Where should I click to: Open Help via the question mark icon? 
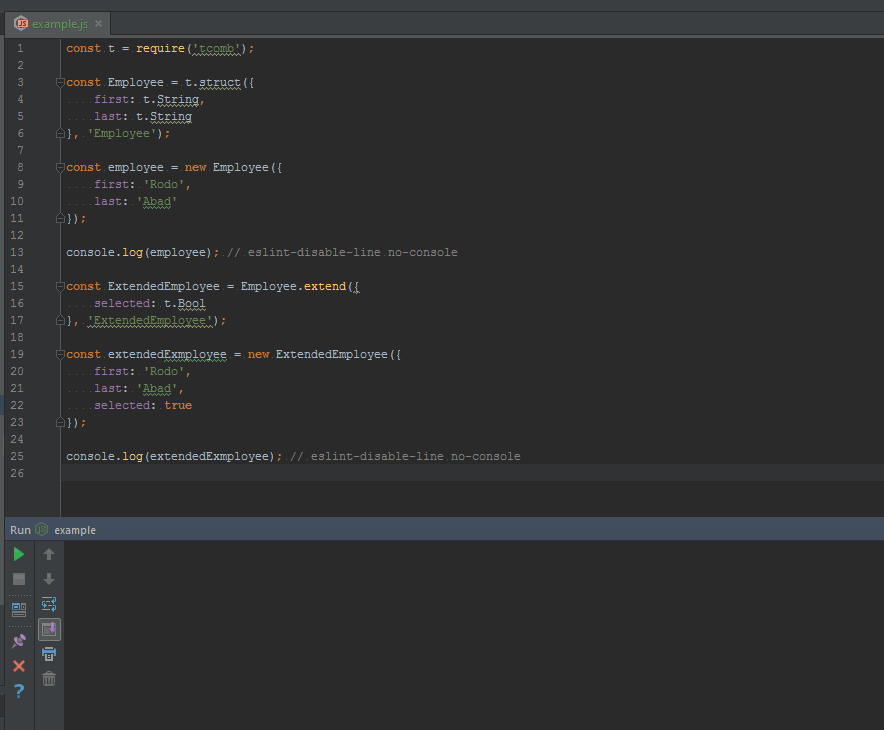(19, 691)
